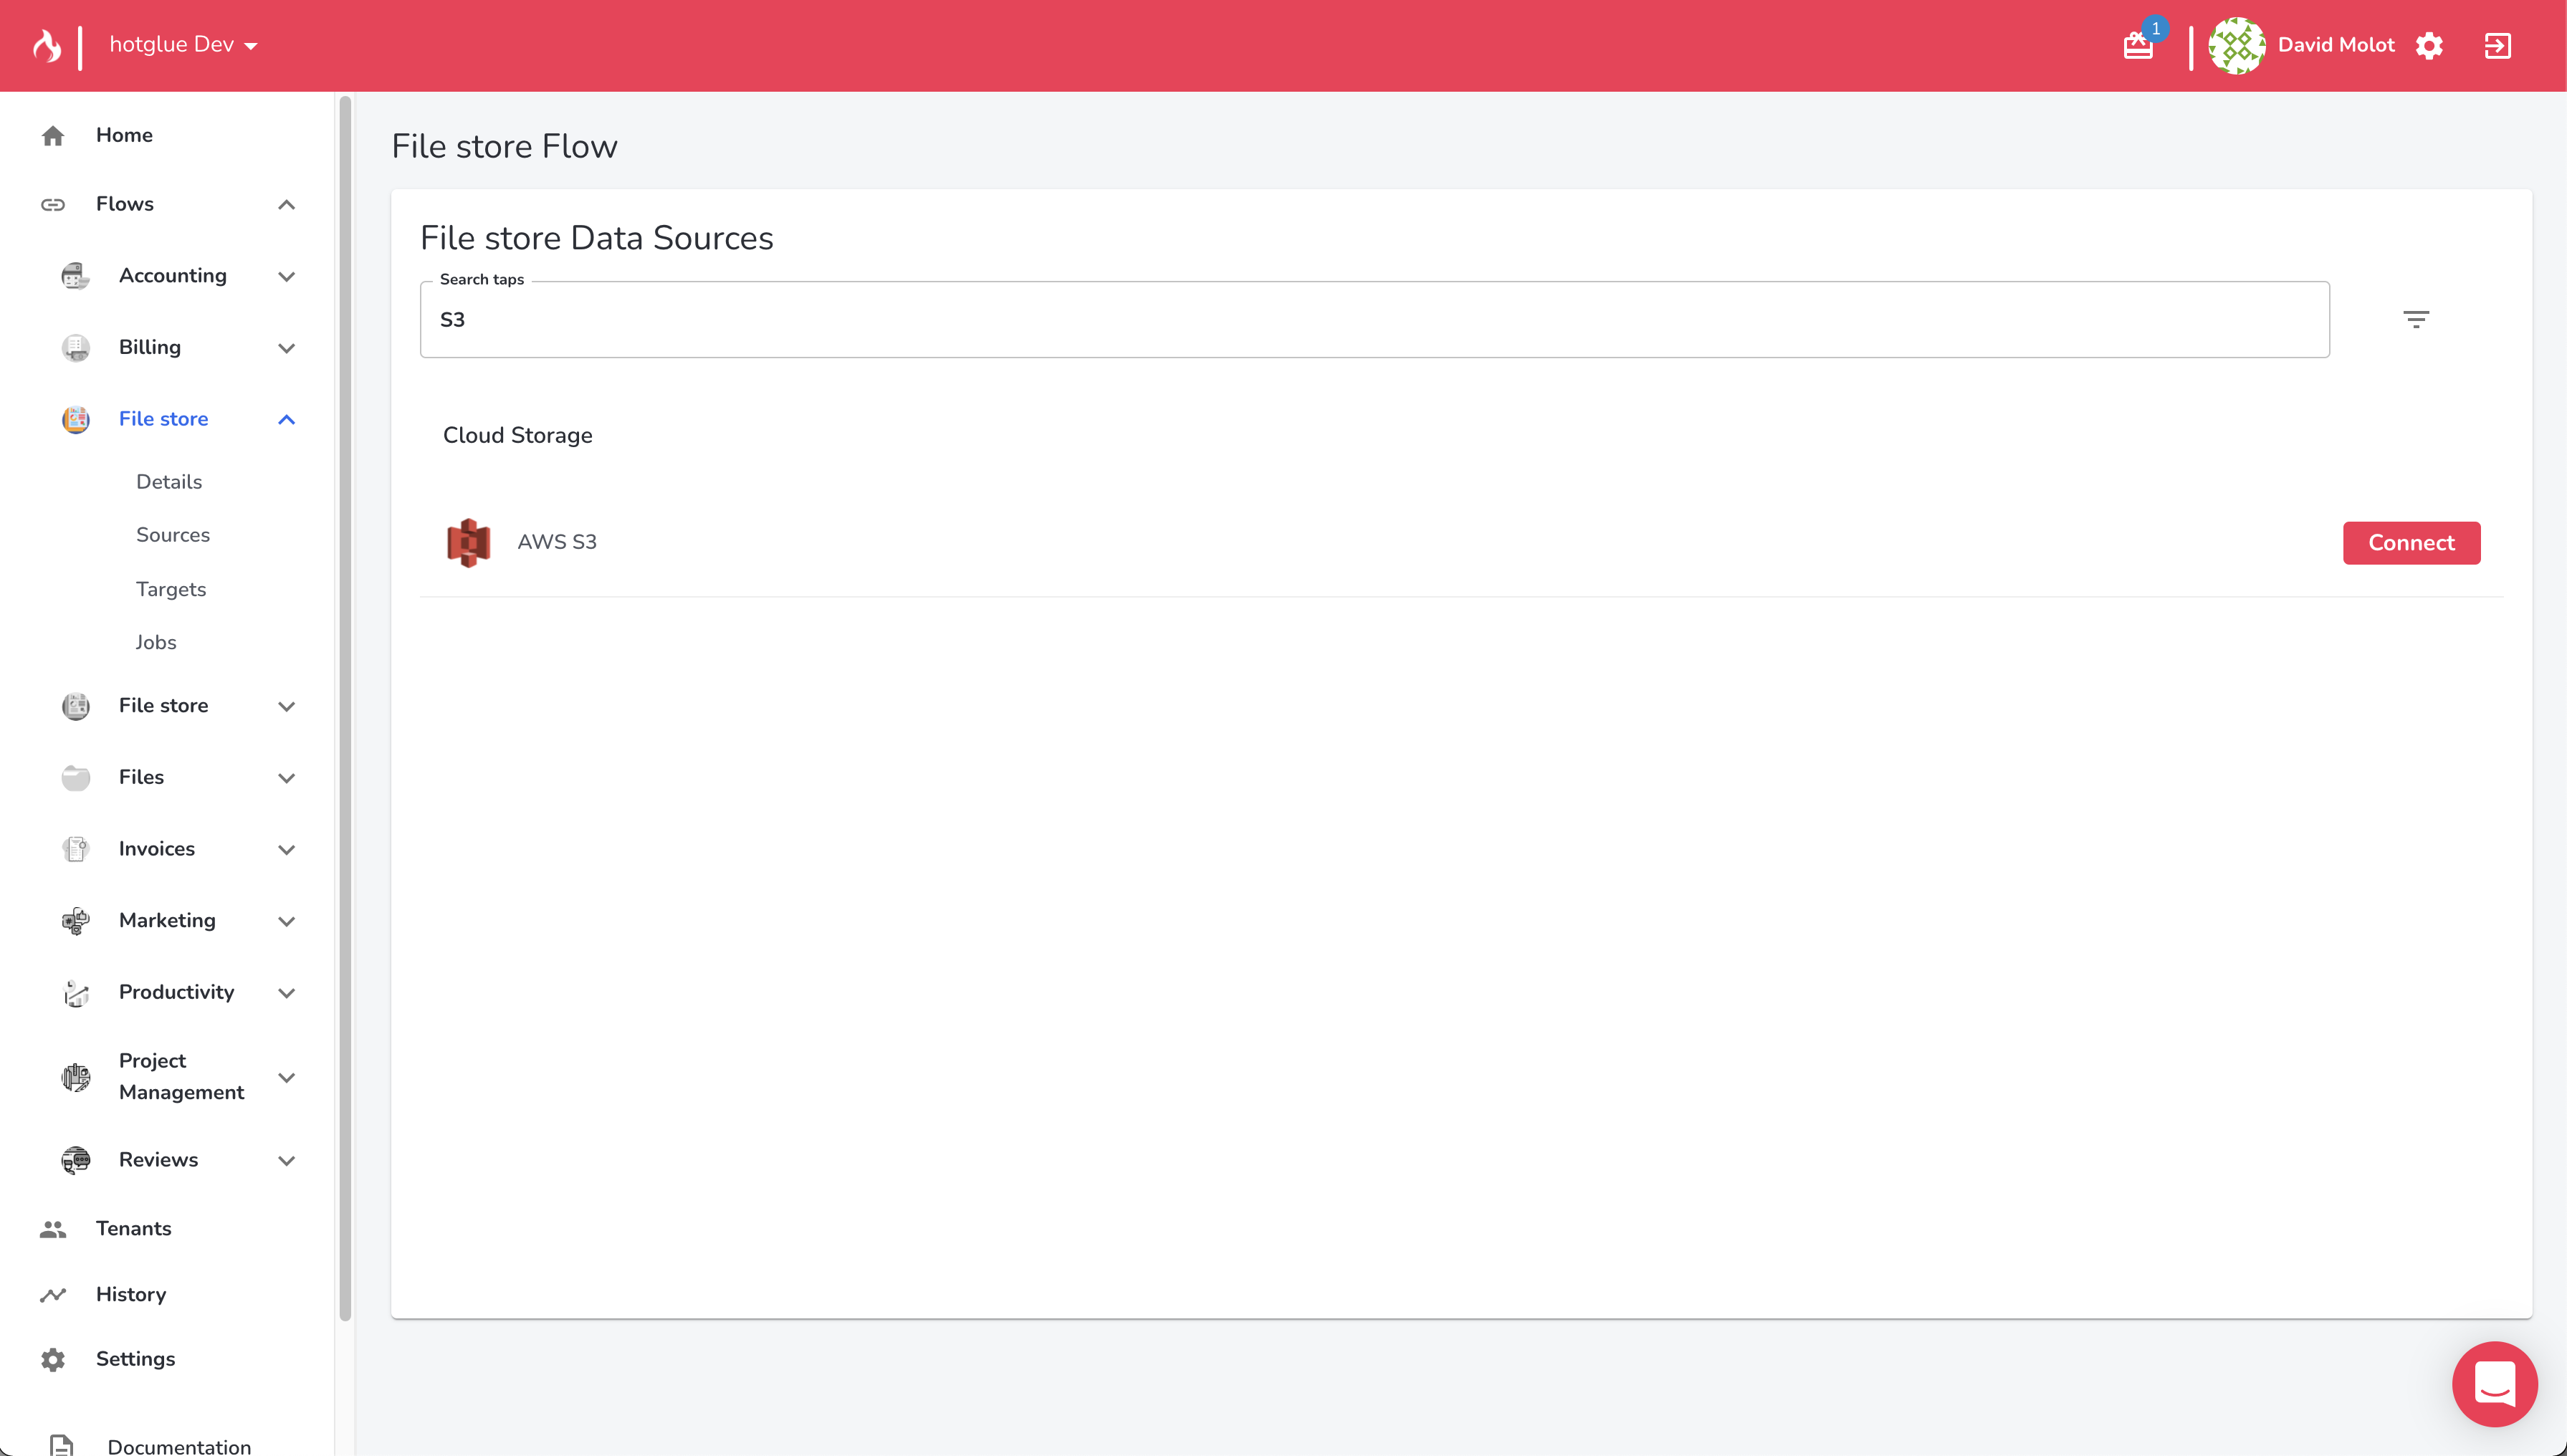This screenshot has height=1456, width=2567.
Task: Connect the AWS S3 source
Action: pos(2410,543)
